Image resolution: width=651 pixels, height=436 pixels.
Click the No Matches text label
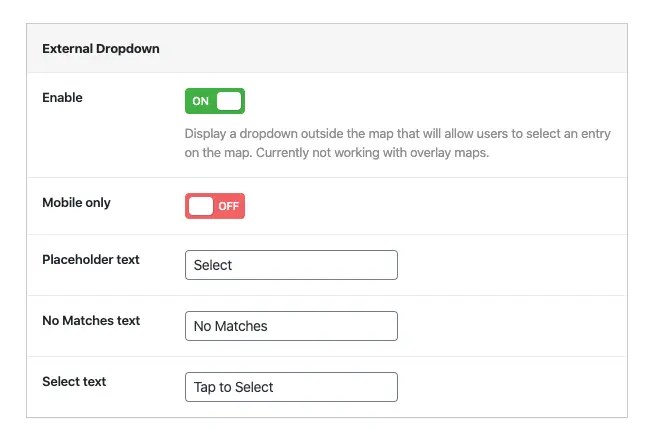(91, 321)
